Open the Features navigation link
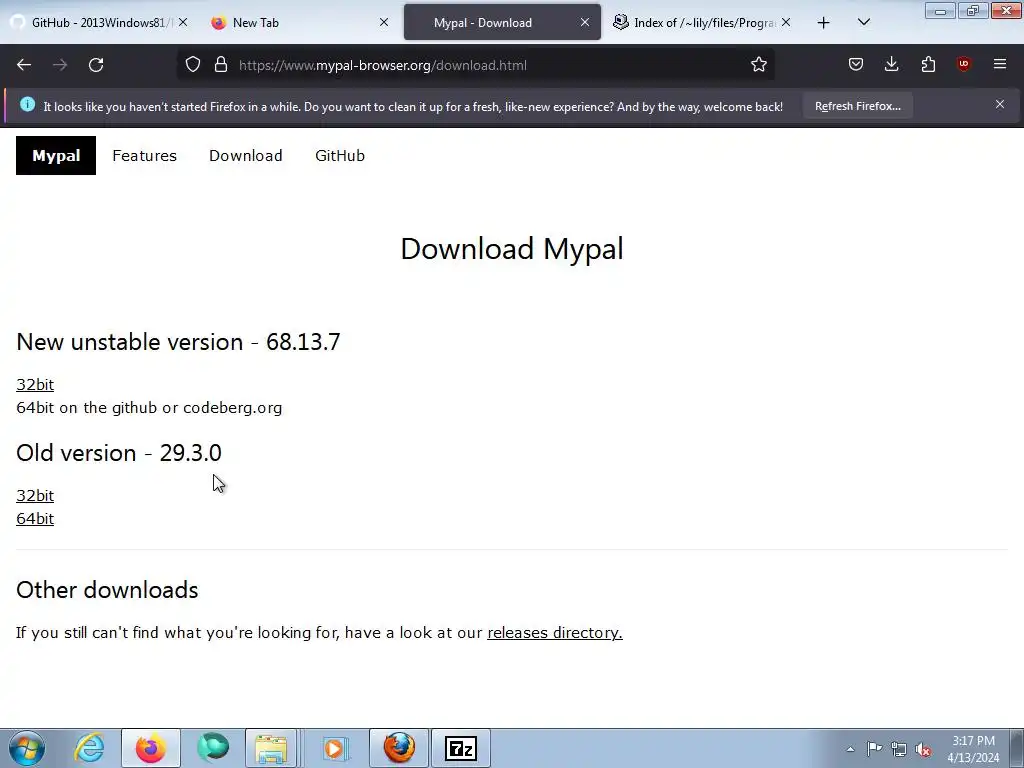 [x=144, y=155]
